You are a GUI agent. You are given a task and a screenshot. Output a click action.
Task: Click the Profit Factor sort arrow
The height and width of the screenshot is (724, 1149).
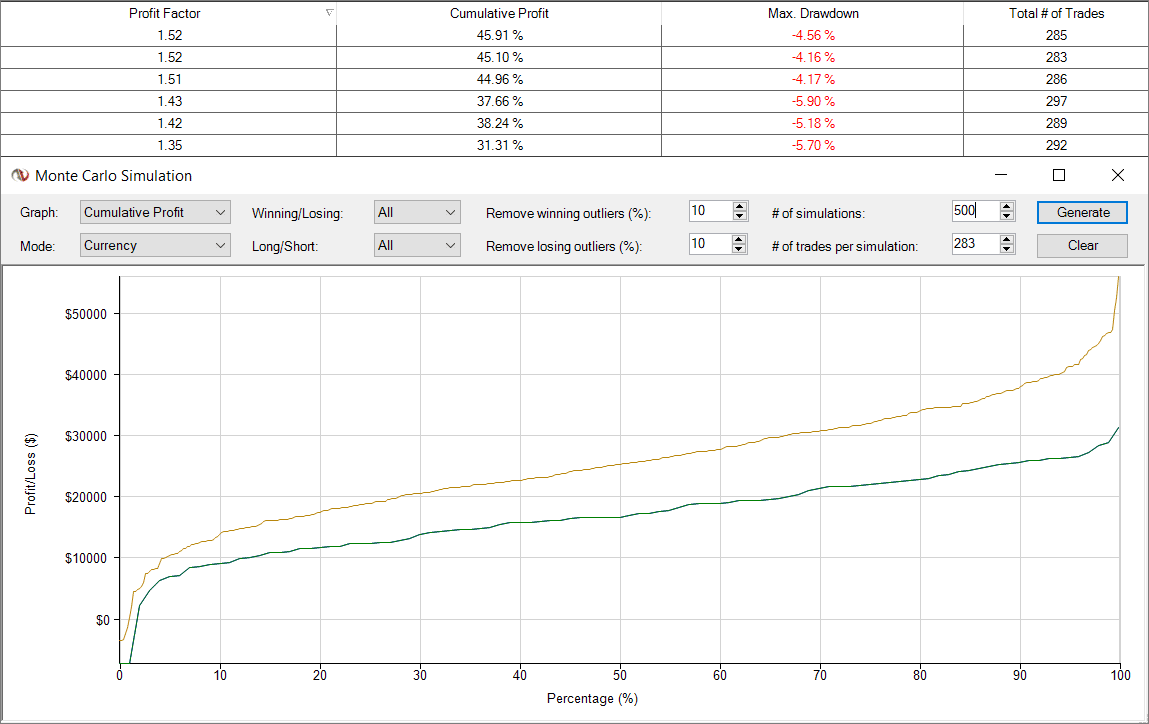[x=329, y=13]
